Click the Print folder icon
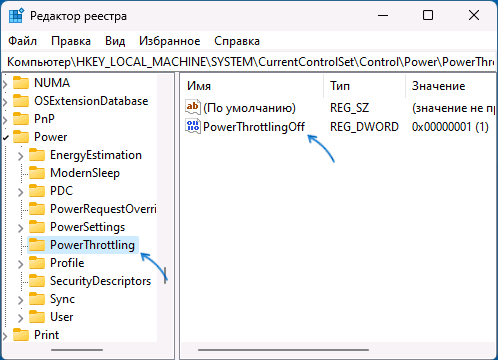 tap(21, 335)
